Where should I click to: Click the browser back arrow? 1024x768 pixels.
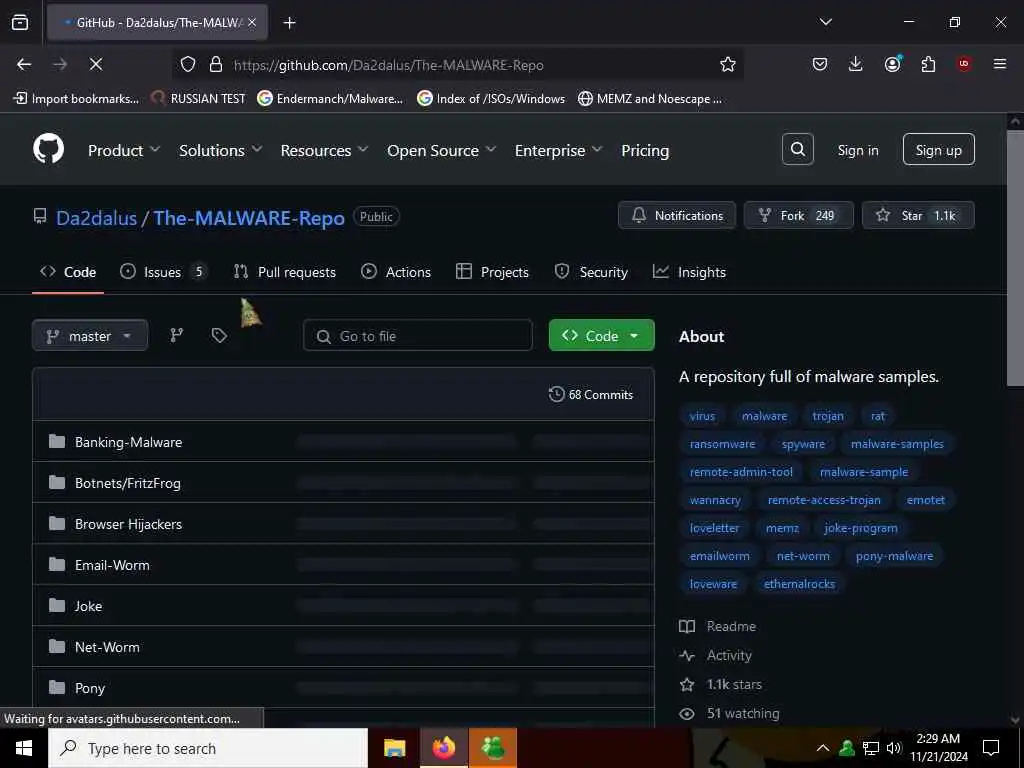click(x=24, y=64)
